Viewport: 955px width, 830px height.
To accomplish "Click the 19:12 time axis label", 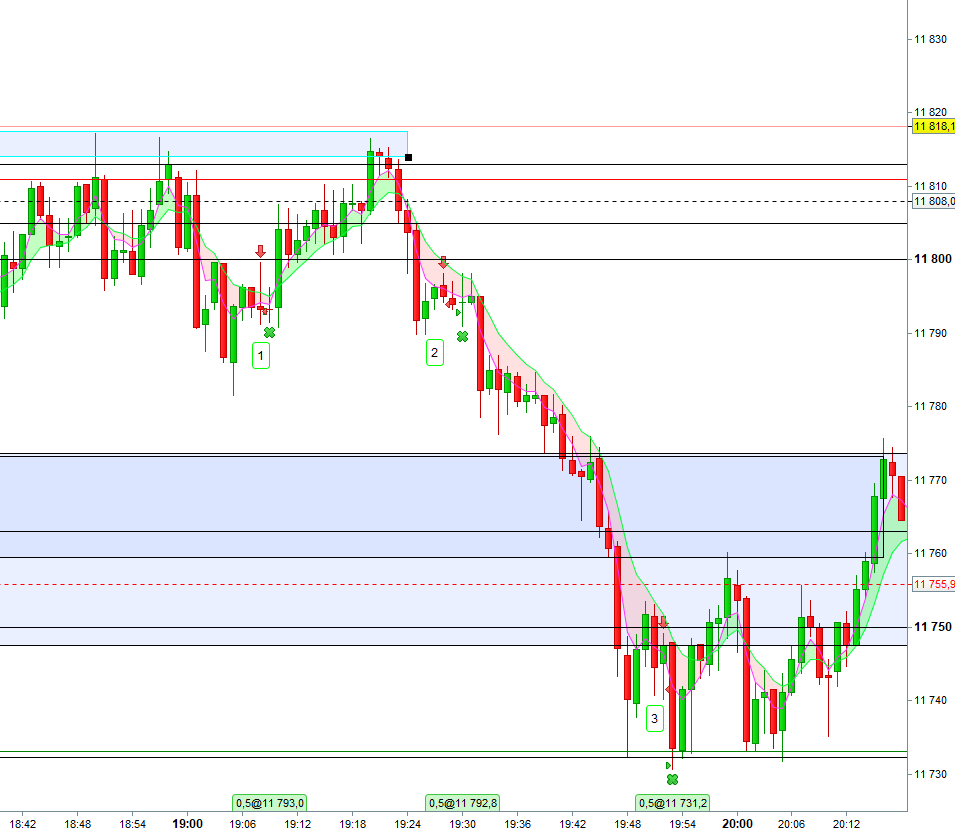I will pos(297,824).
